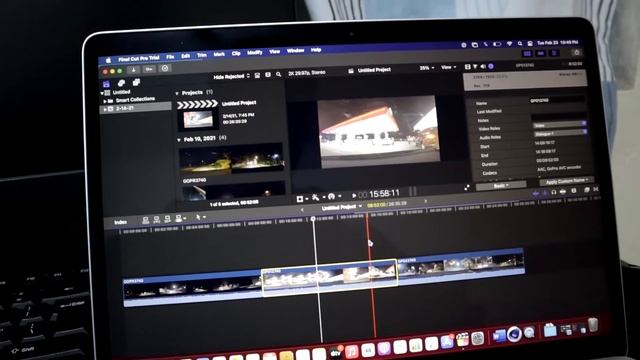The image size is (640, 360).
Task: Open timeline Untitled Project title dropdown
Action: click(342, 207)
